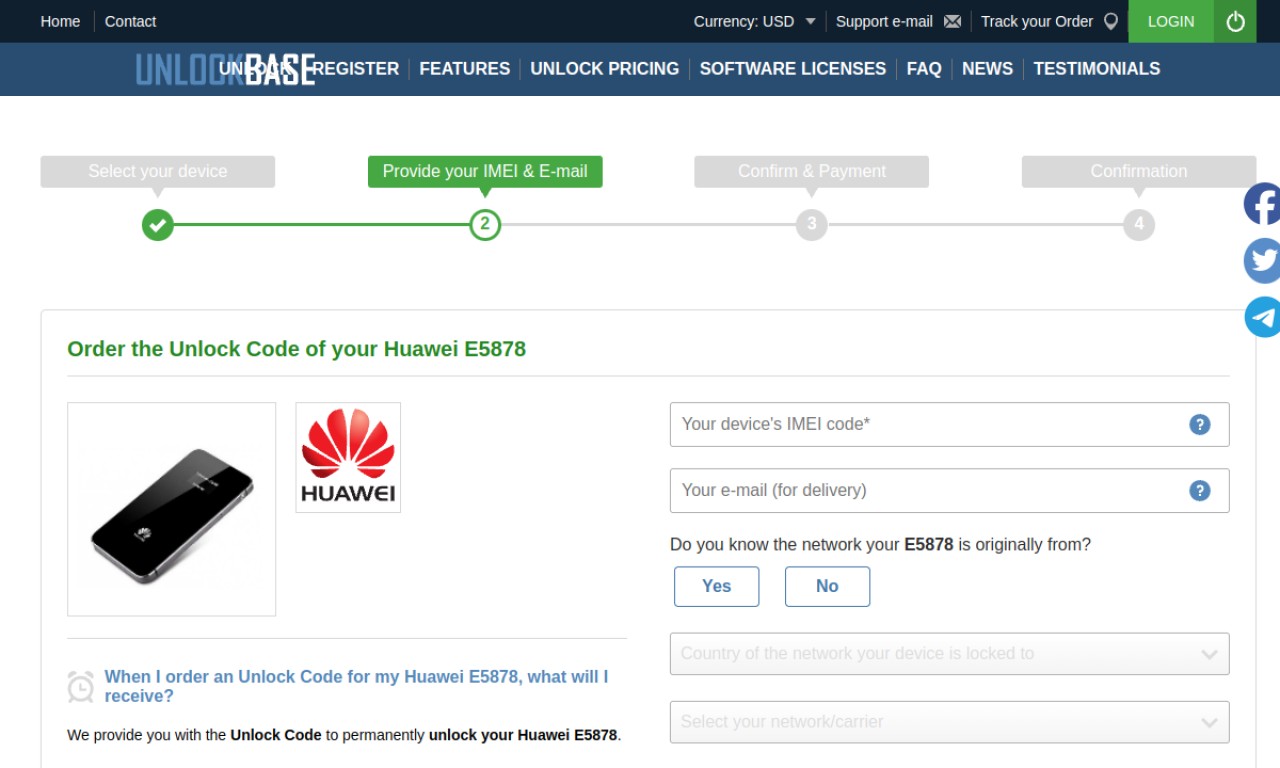Screen dimensions: 1280x768
Task: Expand the country of network dropdown
Action: pyautogui.click(x=949, y=654)
